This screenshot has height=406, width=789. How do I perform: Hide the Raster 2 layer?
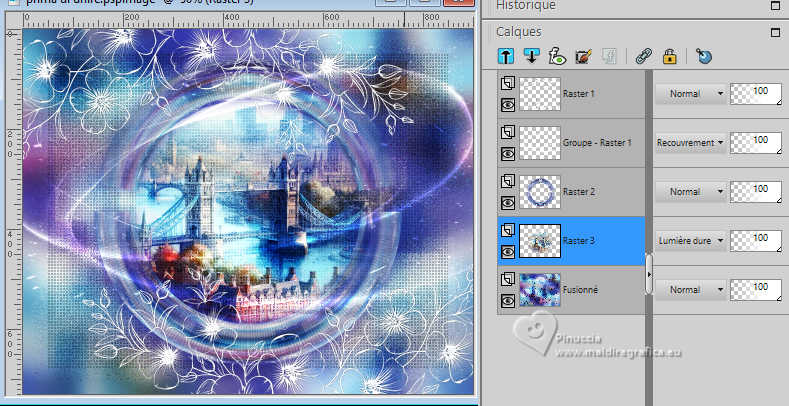(x=508, y=203)
